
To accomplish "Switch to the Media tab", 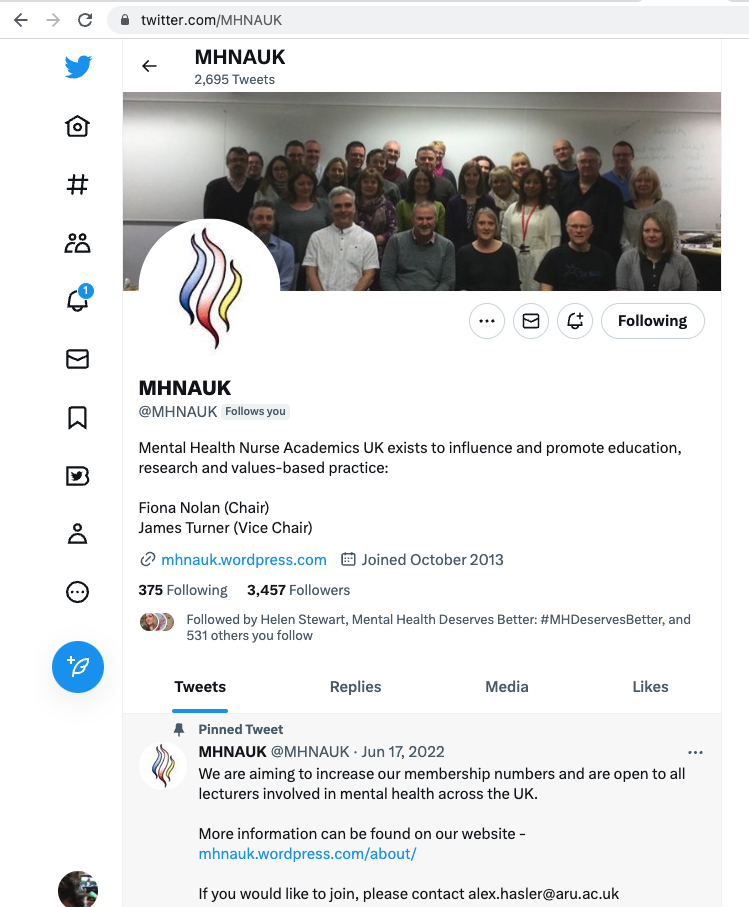I will click(507, 687).
